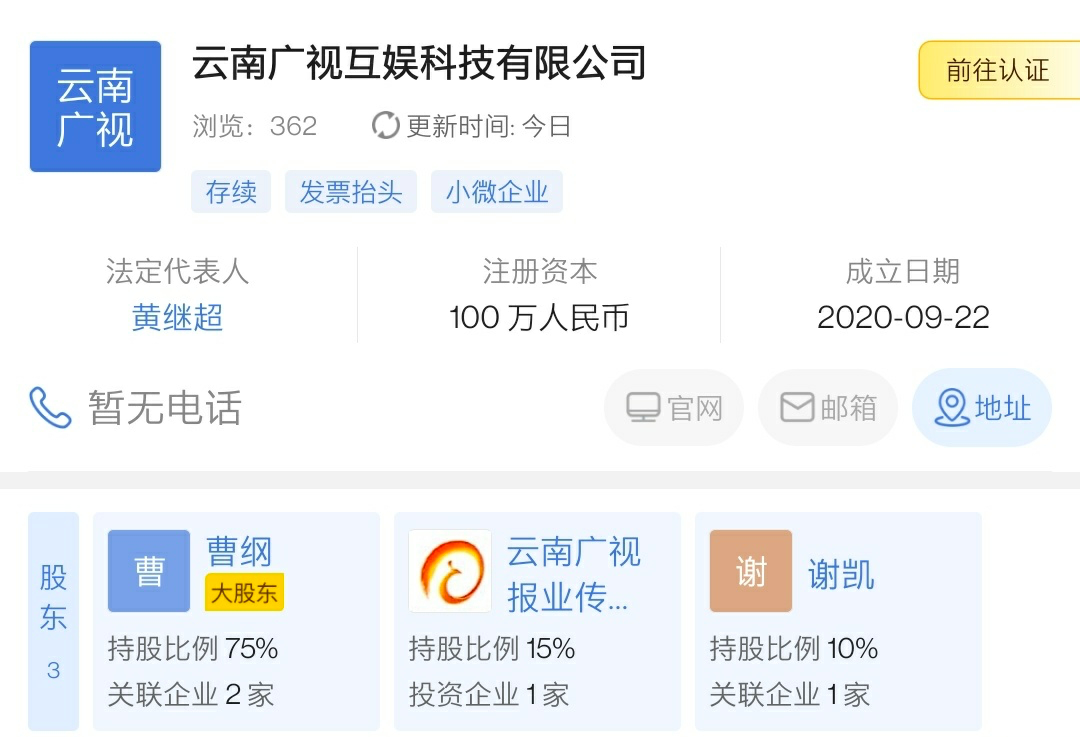The height and width of the screenshot is (737, 1080).
Task: Open the 官网 website button
Action: click(x=674, y=407)
